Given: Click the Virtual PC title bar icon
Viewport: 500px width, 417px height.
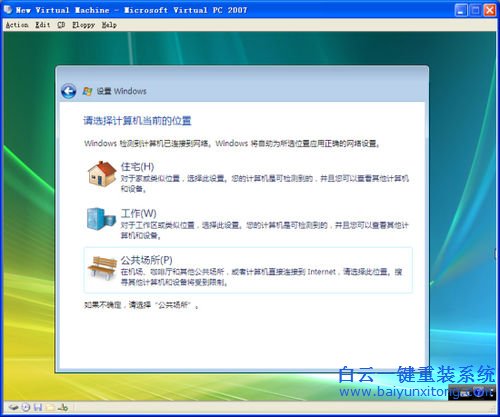Looking at the screenshot, I should point(8,10).
